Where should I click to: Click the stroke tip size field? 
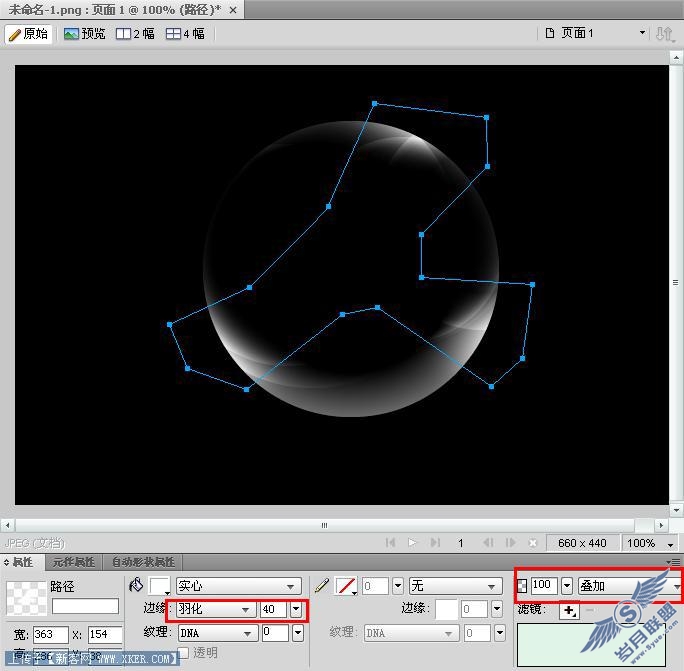(375, 586)
